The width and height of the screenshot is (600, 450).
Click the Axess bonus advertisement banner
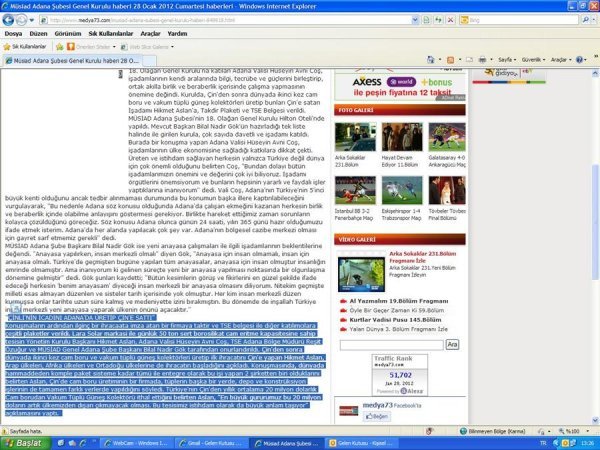pos(400,86)
